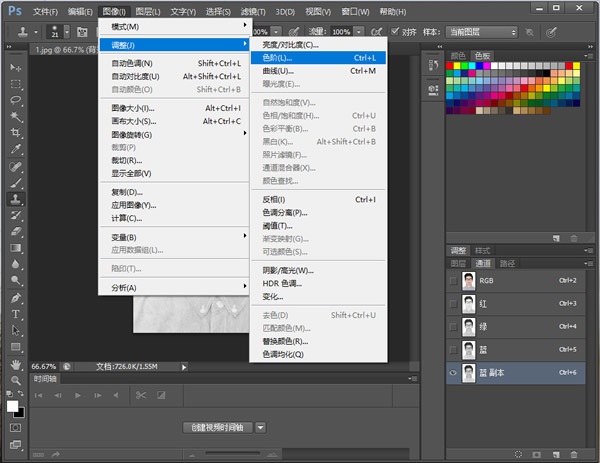Choose 曲线(U) Curves menu item

(x=318, y=71)
